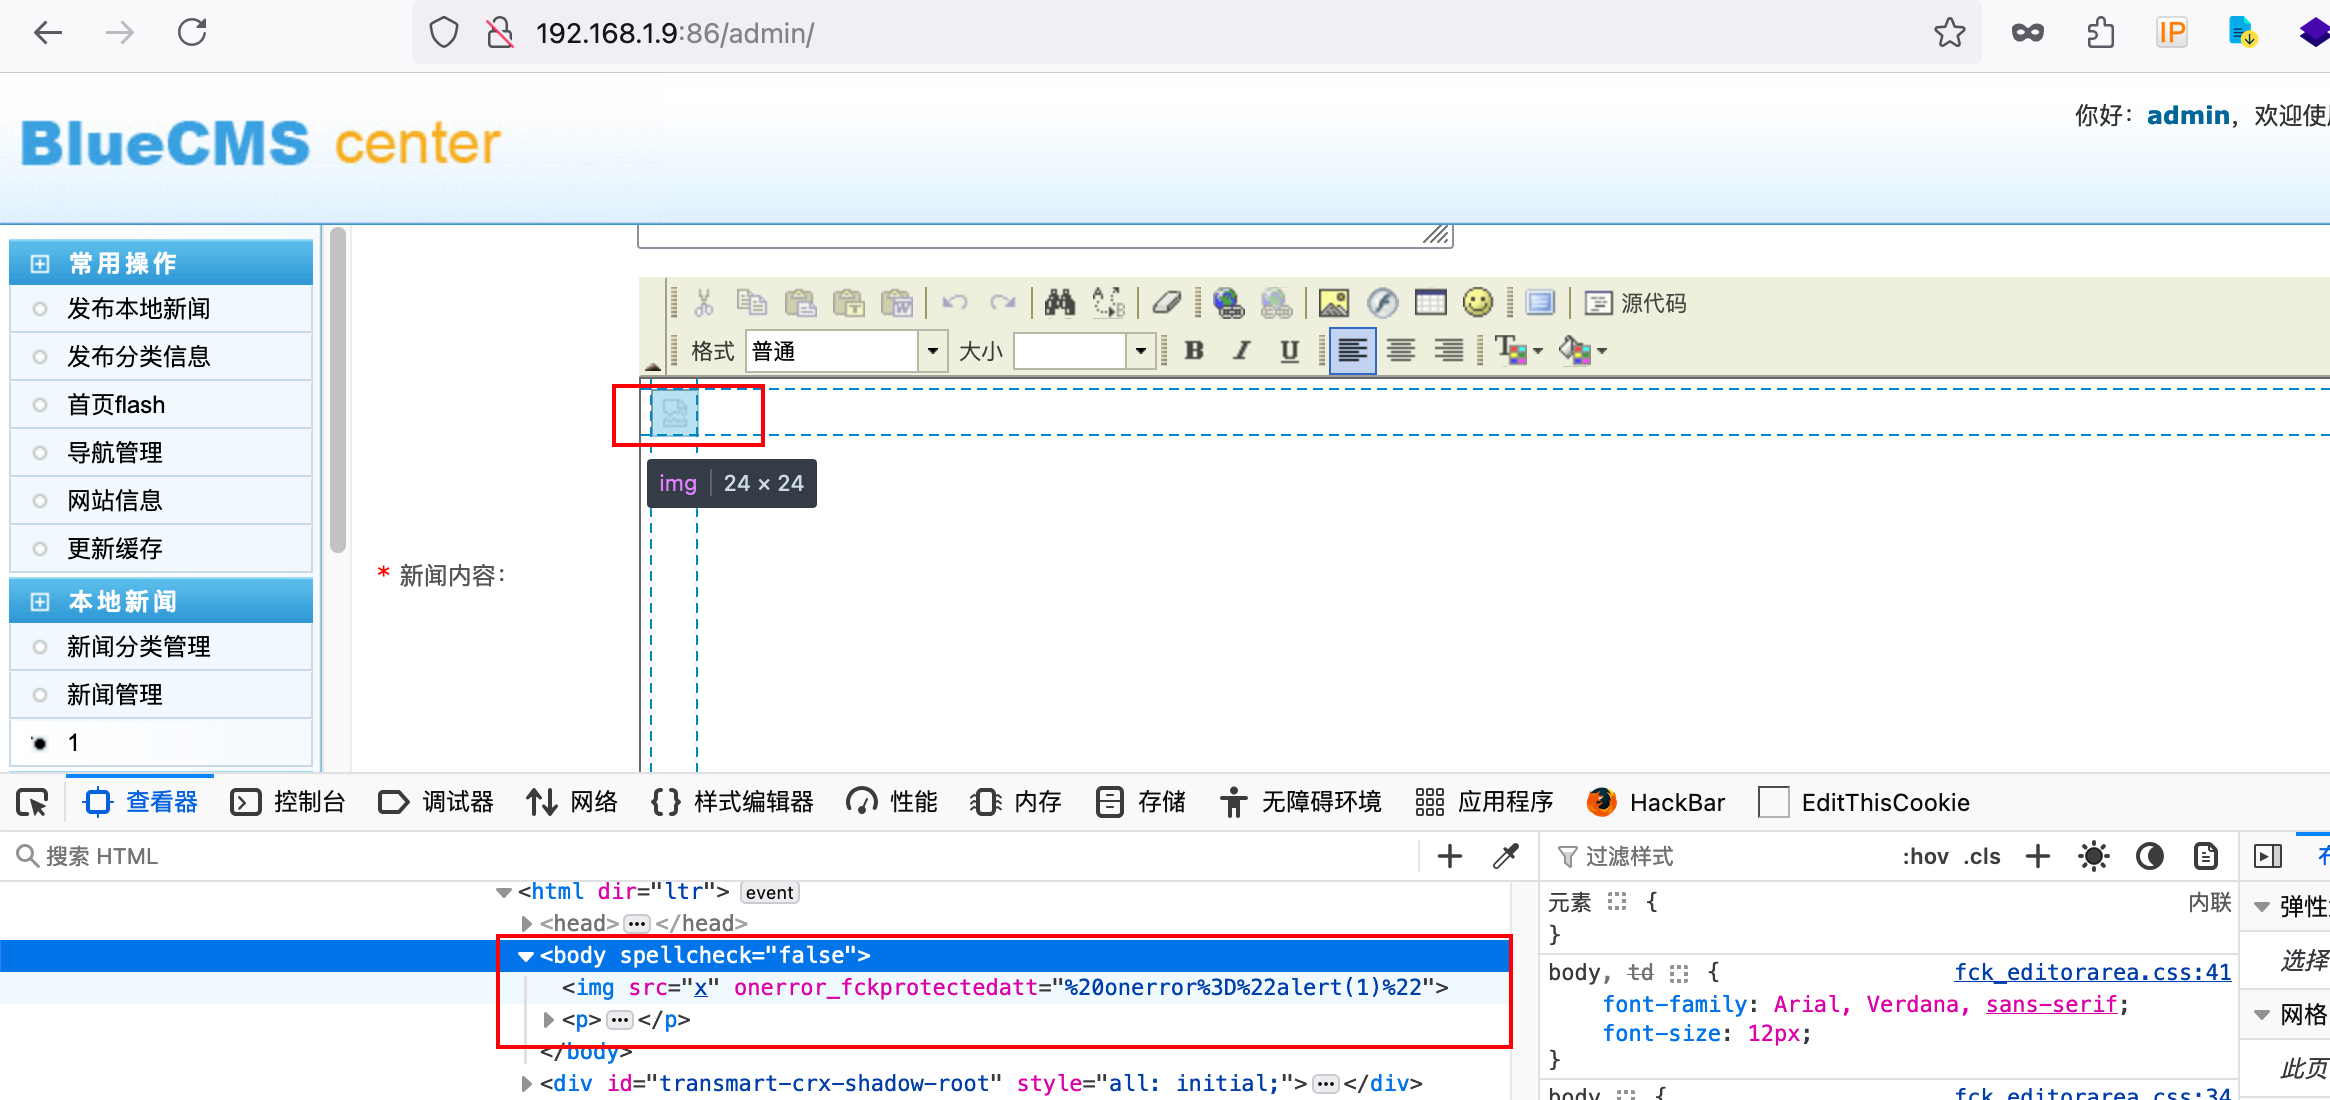2330x1100 pixels.
Task: Click the create new node plus icon
Action: (1449, 856)
